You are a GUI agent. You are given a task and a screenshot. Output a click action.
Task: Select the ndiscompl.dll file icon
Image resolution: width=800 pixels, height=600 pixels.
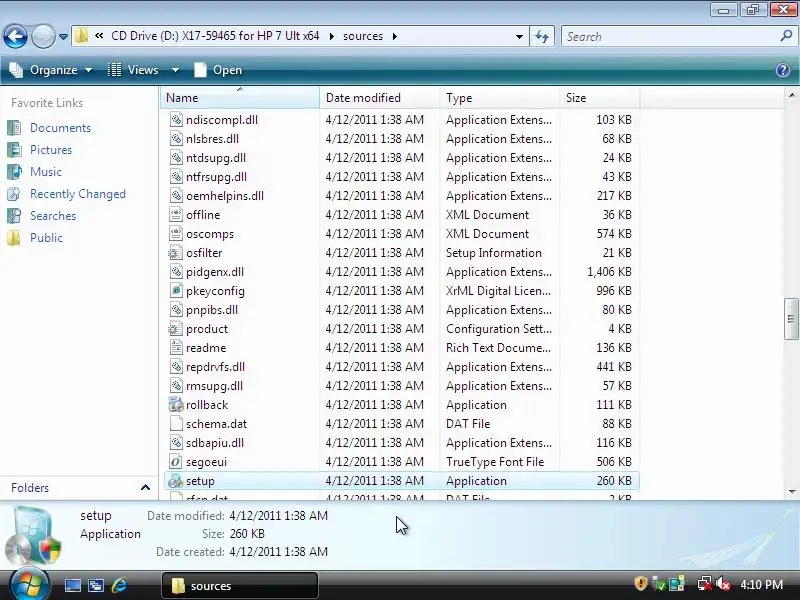click(x=176, y=120)
